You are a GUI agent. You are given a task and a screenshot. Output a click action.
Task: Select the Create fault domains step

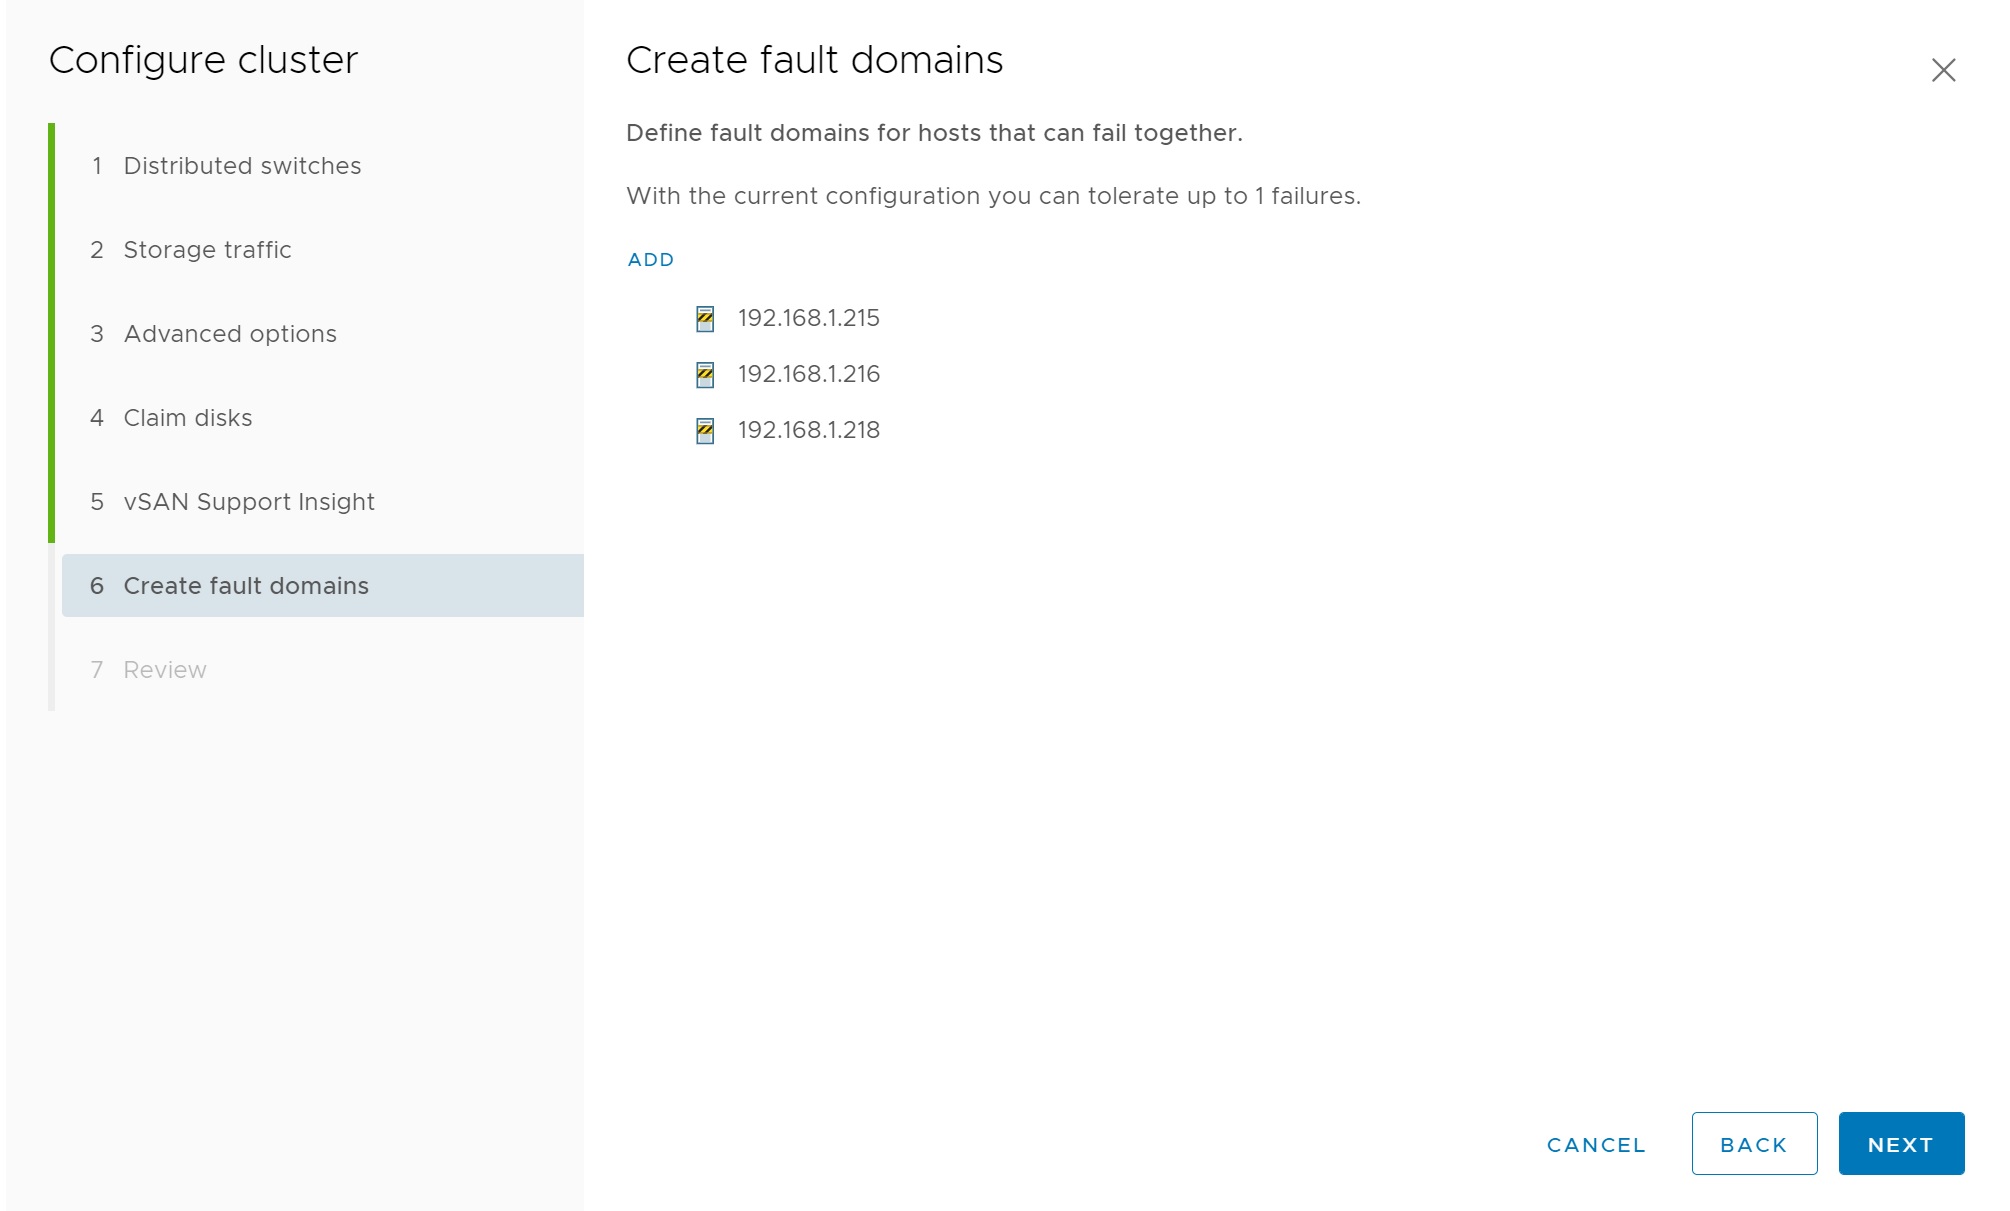click(245, 586)
